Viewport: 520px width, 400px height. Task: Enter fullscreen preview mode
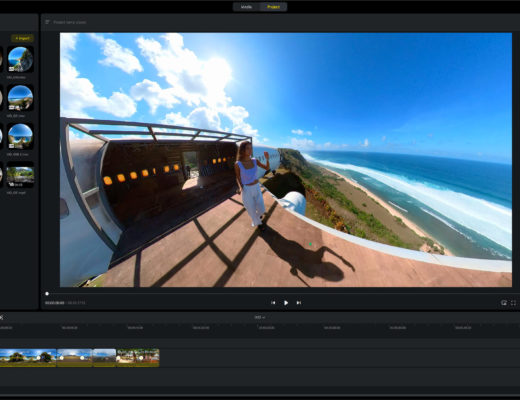pos(513,303)
